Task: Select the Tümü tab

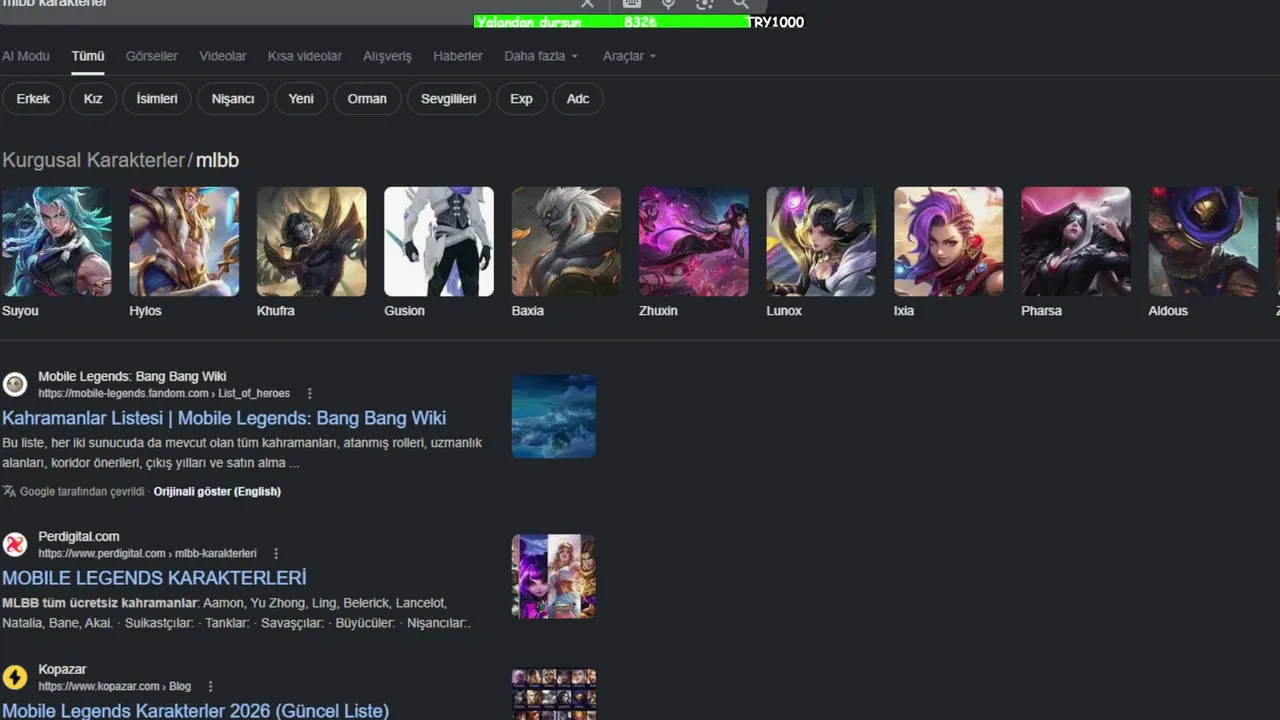Action: 88,56
